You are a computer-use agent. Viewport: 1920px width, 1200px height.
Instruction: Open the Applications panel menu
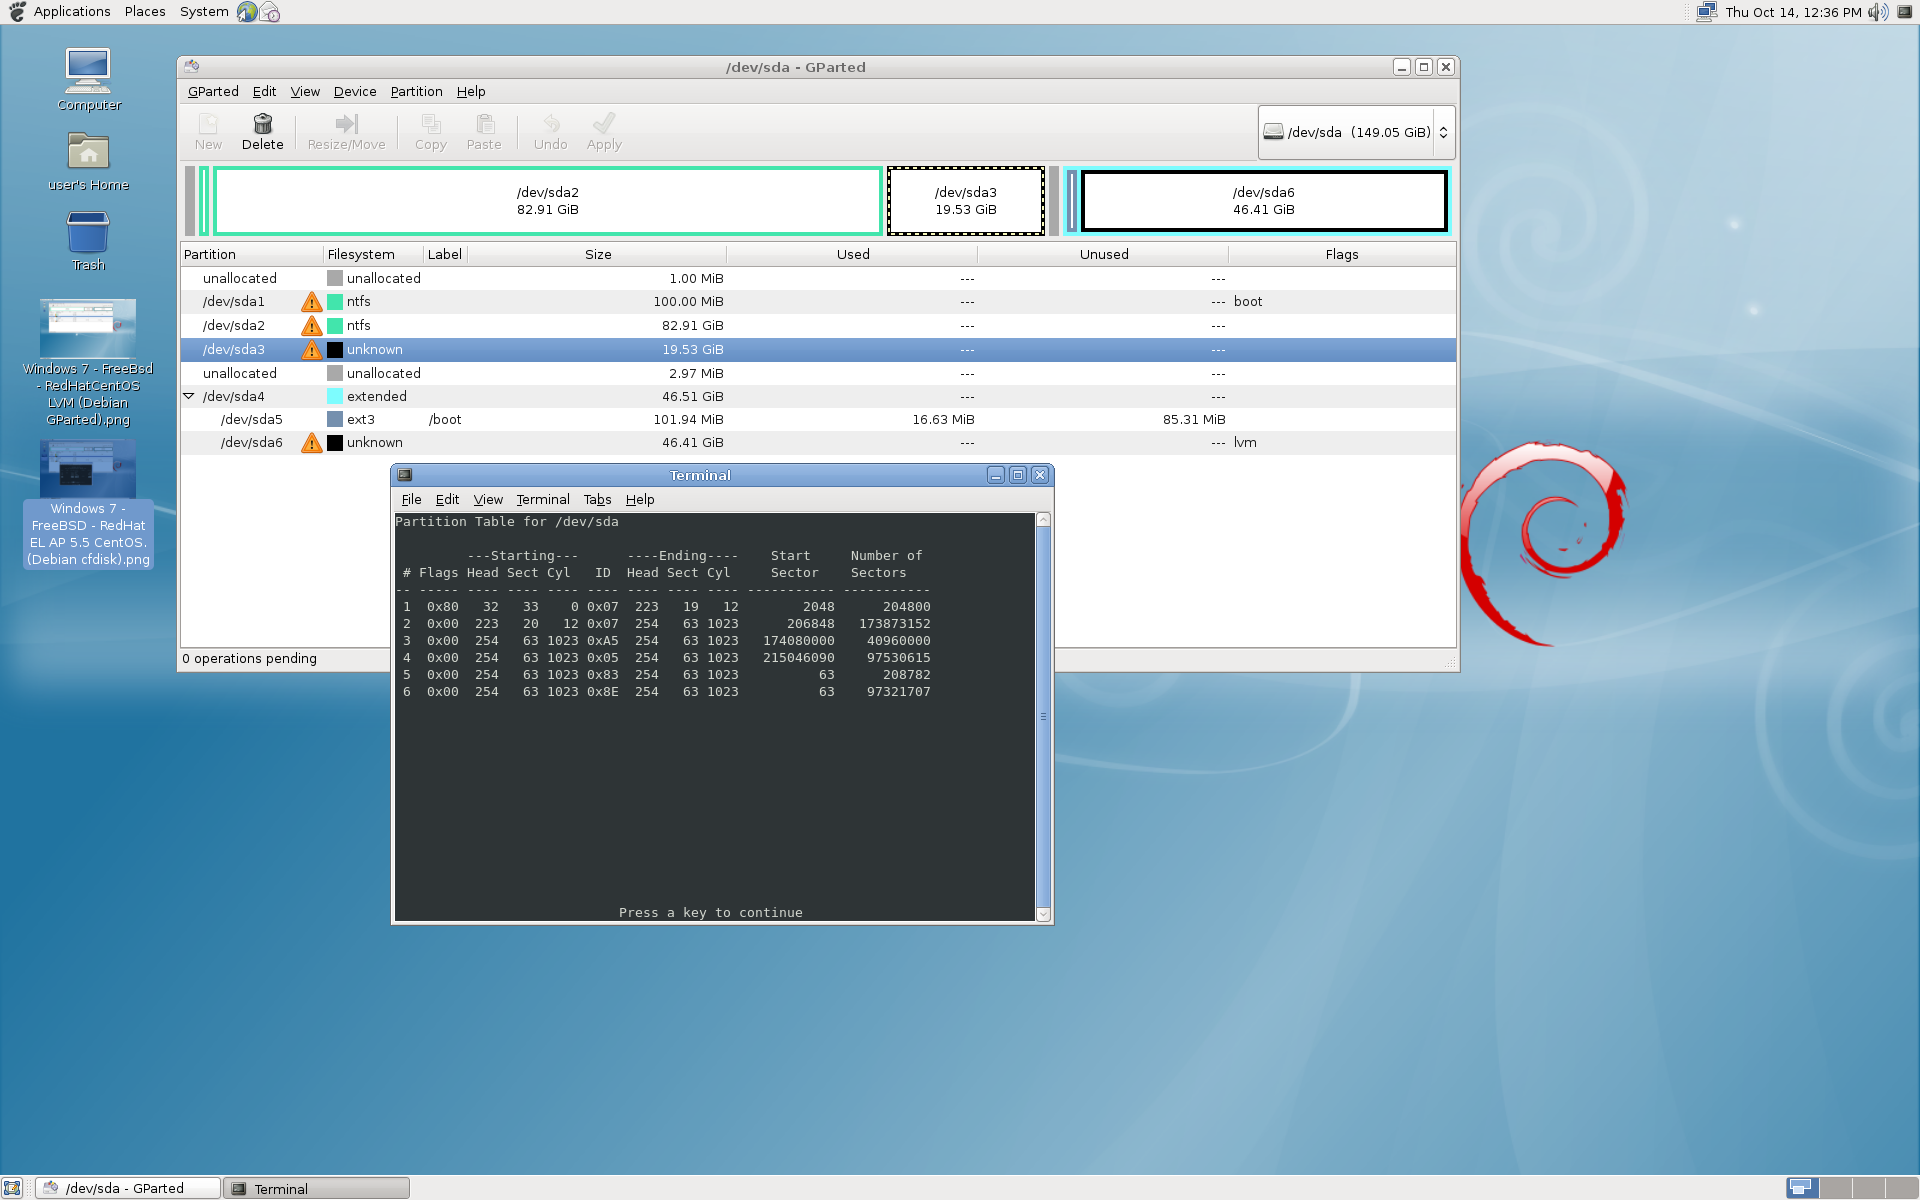click(x=72, y=12)
